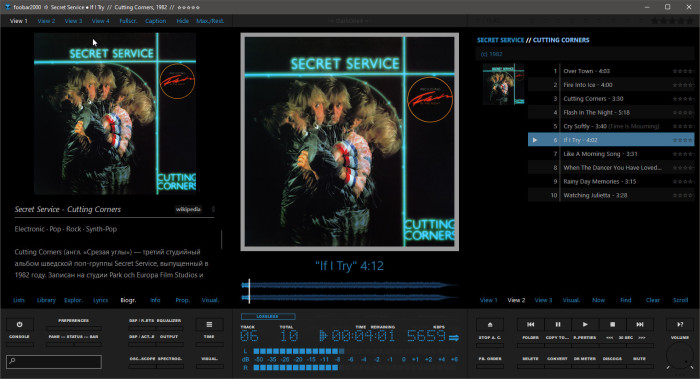The image size is (700, 379).
Task: Toggle the Oscilloscope button
Action: pos(142,358)
